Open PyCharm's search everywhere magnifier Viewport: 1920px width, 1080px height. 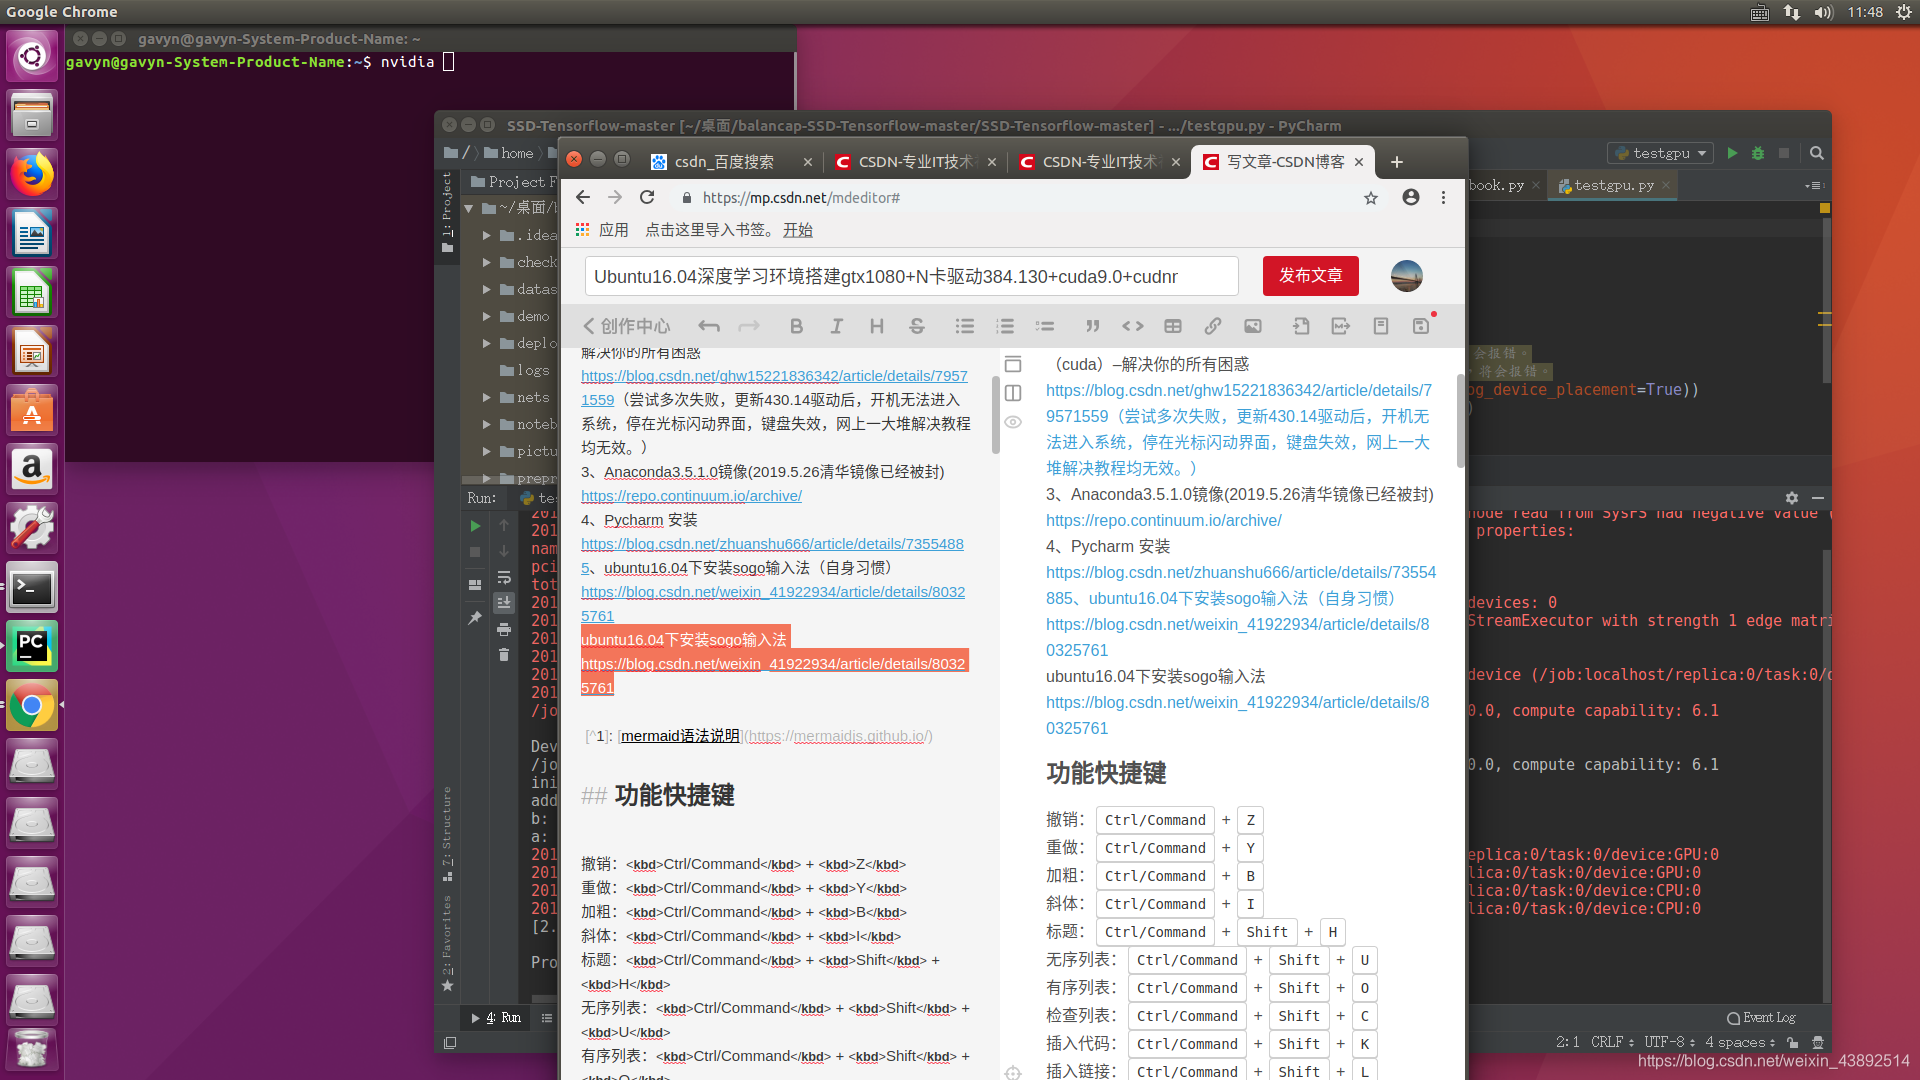coord(1817,153)
